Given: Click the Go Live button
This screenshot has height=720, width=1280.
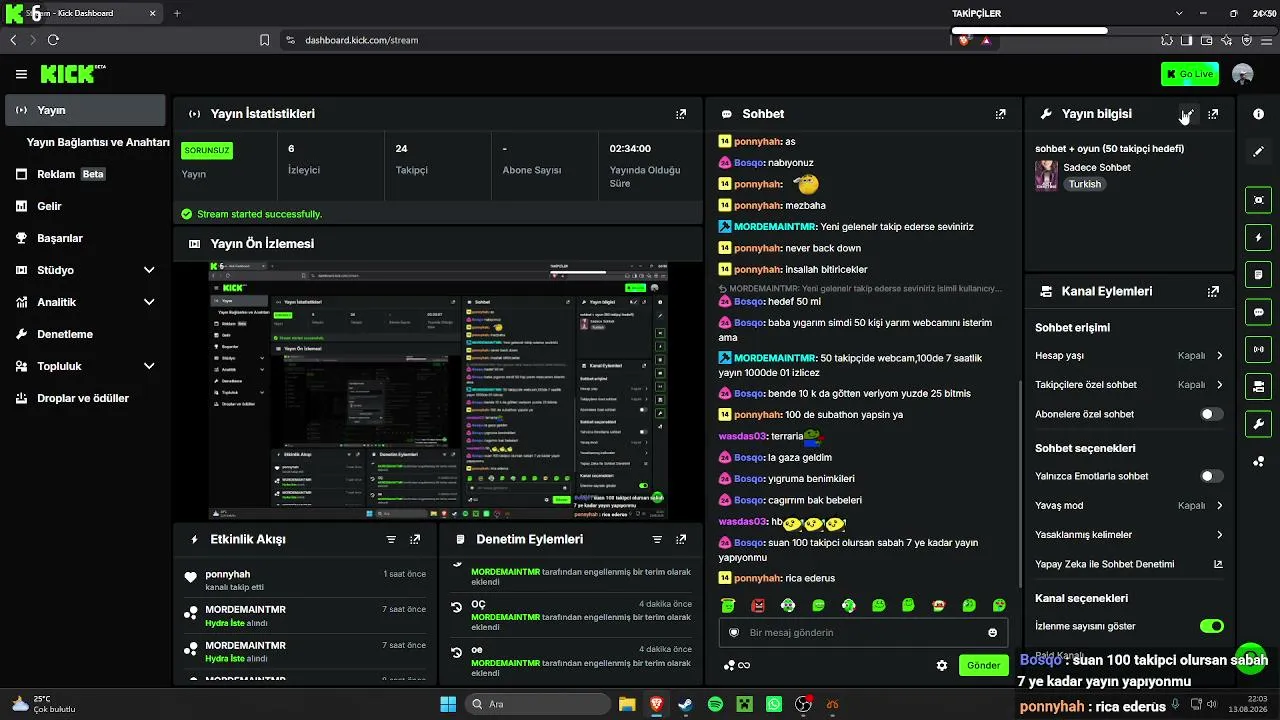Looking at the screenshot, I should pyautogui.click(x=1190, y=74).
